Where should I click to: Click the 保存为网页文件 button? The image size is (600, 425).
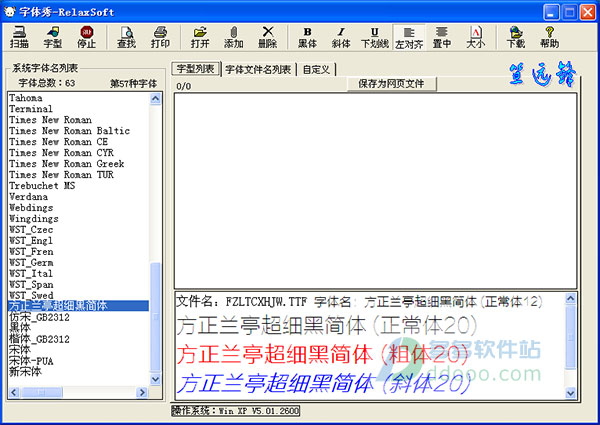391,84
